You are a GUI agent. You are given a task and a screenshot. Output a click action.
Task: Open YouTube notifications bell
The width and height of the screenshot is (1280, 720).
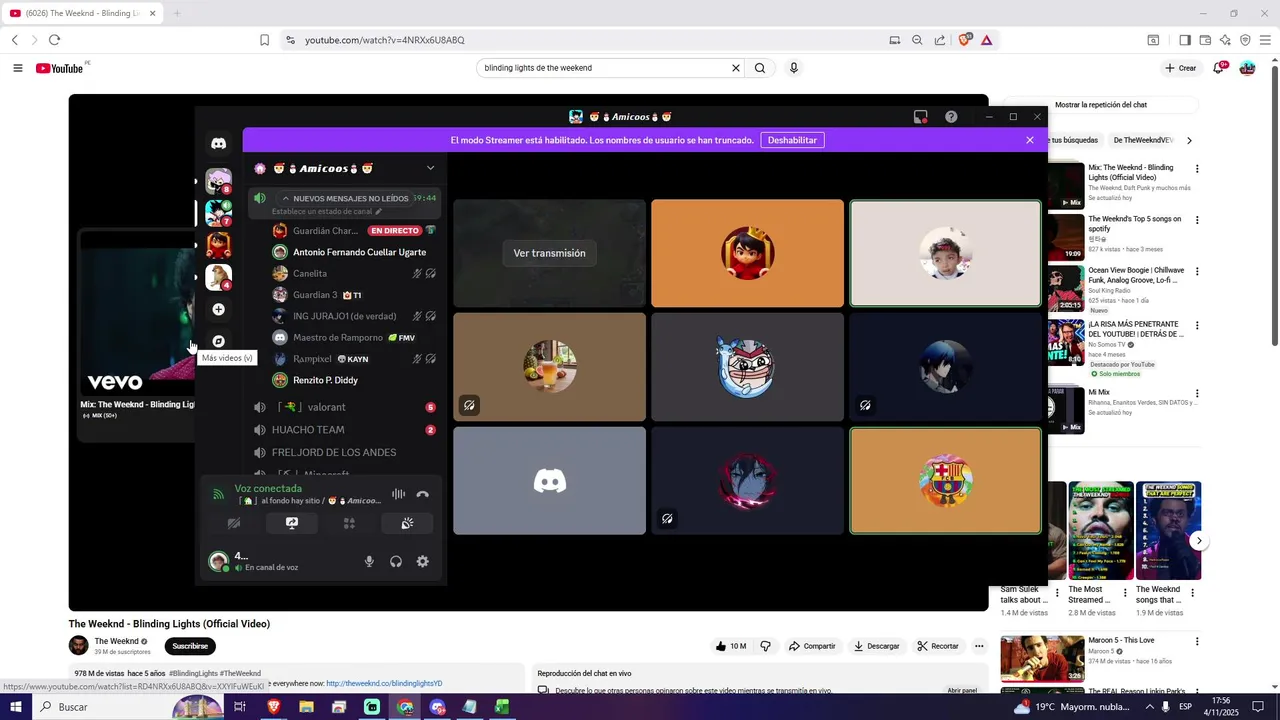pos(1219,68)
